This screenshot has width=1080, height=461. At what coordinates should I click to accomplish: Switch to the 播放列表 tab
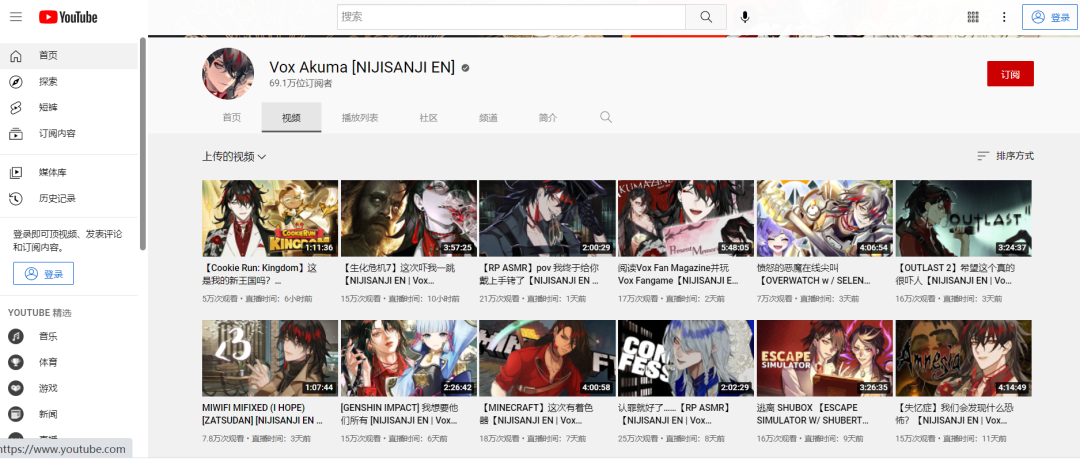pyautogui.click(x=359, y=118)
